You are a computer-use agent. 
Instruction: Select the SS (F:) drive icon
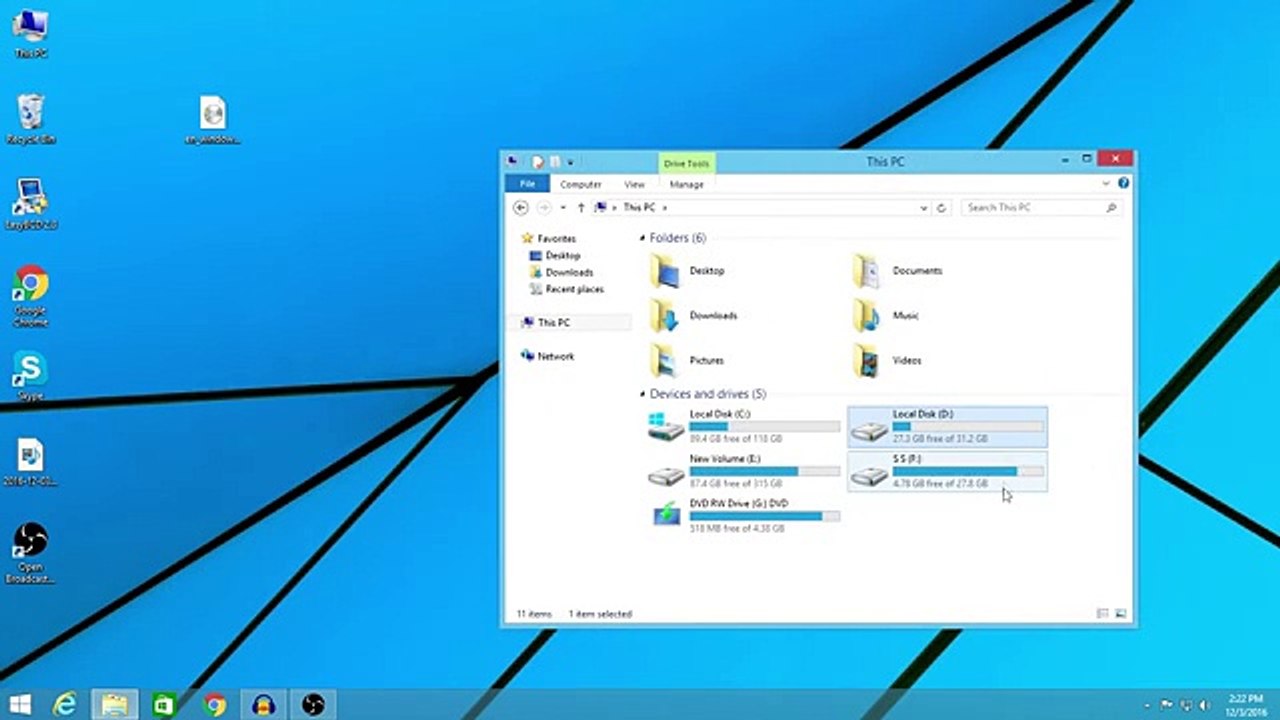pyautogui.click(x=869, y=474)
